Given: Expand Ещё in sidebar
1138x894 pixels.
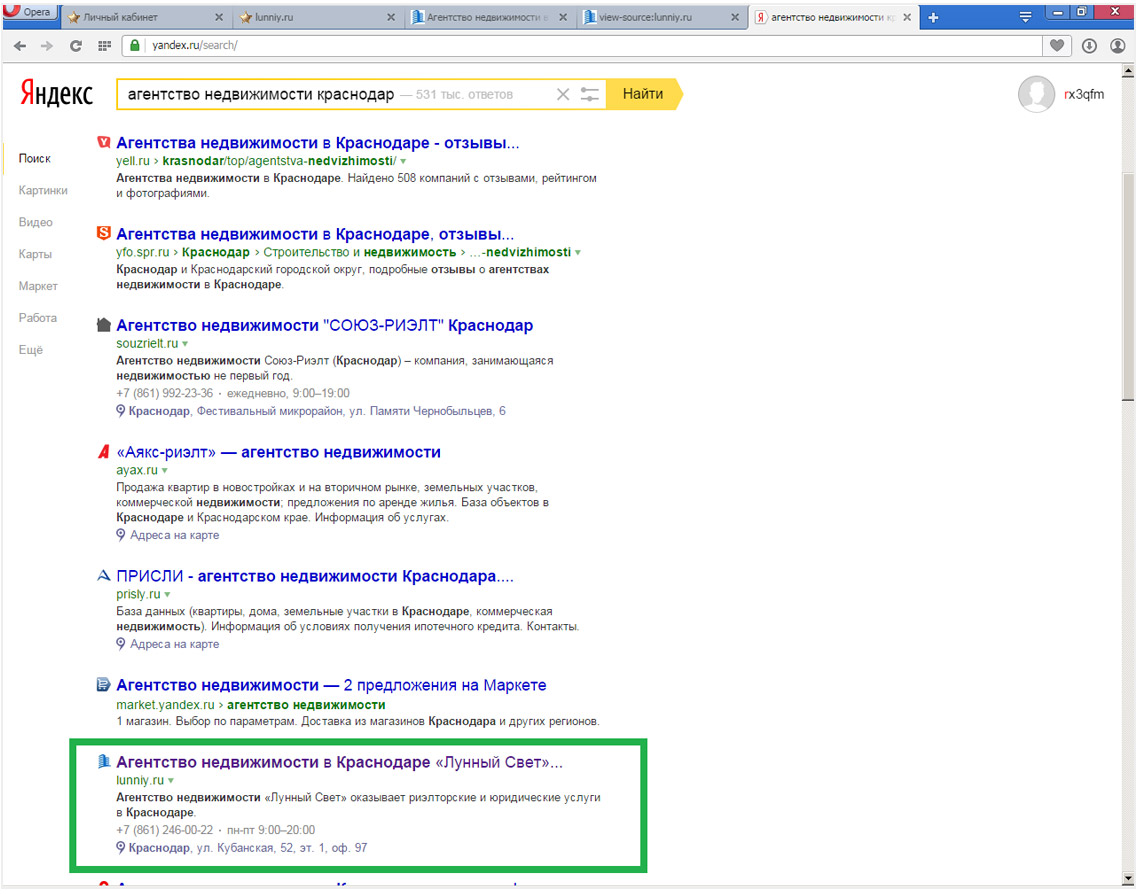Looking at the screenshot, I should click(30, 350).
